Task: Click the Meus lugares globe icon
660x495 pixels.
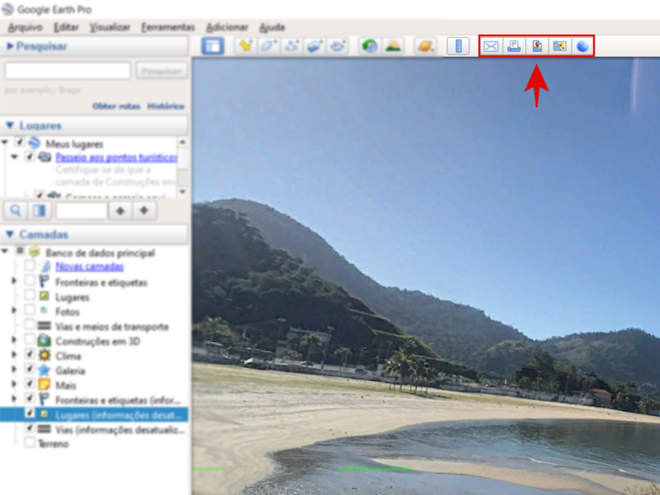Action: [x=34, y=143]
